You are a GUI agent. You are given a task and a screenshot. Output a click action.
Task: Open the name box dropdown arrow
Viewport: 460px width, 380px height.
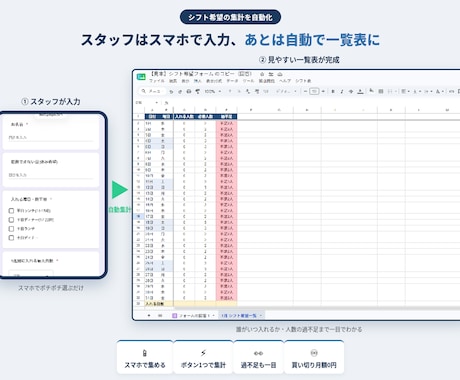click(157, 103)
